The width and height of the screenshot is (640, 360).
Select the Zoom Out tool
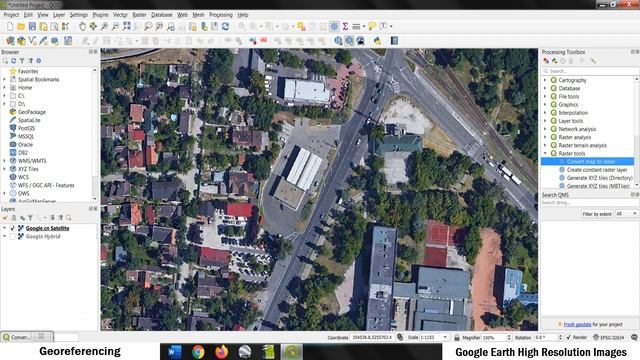tap(116, 27)
